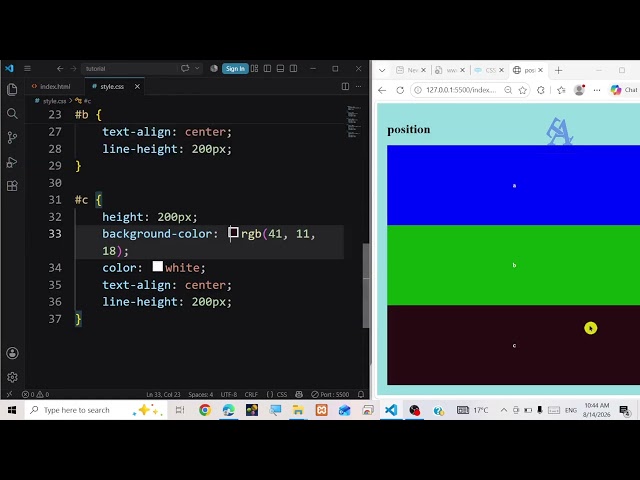640x480 pixels.
Task: Open the Run and Debug view
Action: [12, 162]
